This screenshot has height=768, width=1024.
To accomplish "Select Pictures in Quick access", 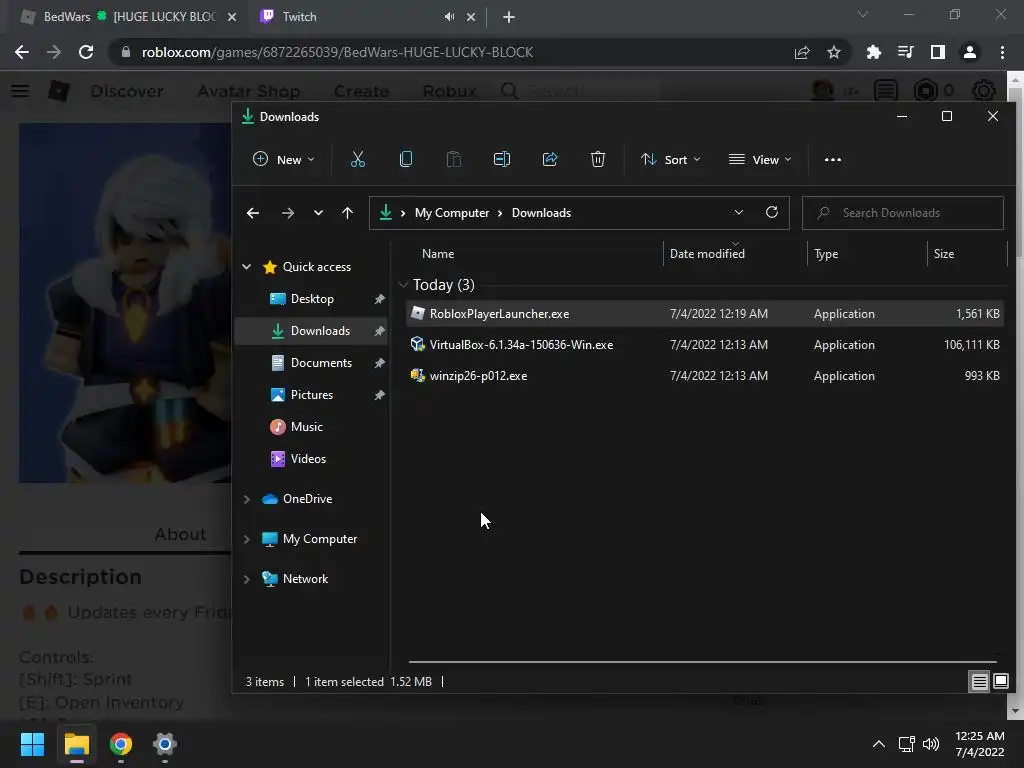I will coord(312,395).
